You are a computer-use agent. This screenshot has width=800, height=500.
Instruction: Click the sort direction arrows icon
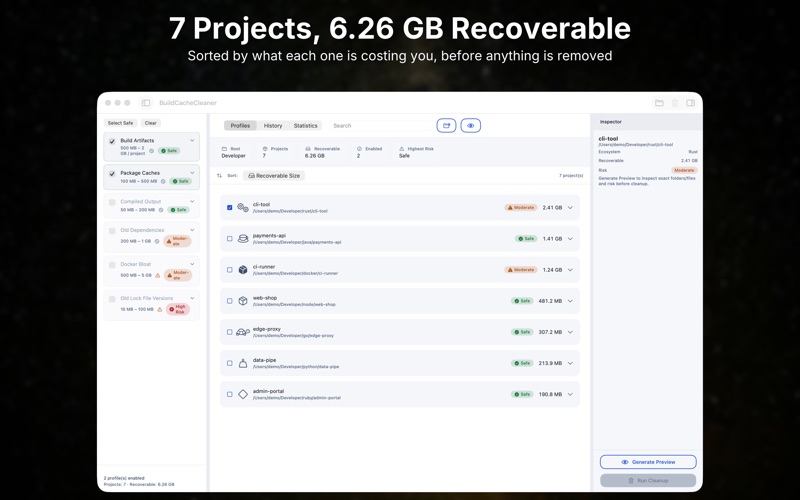coord(219,176)
